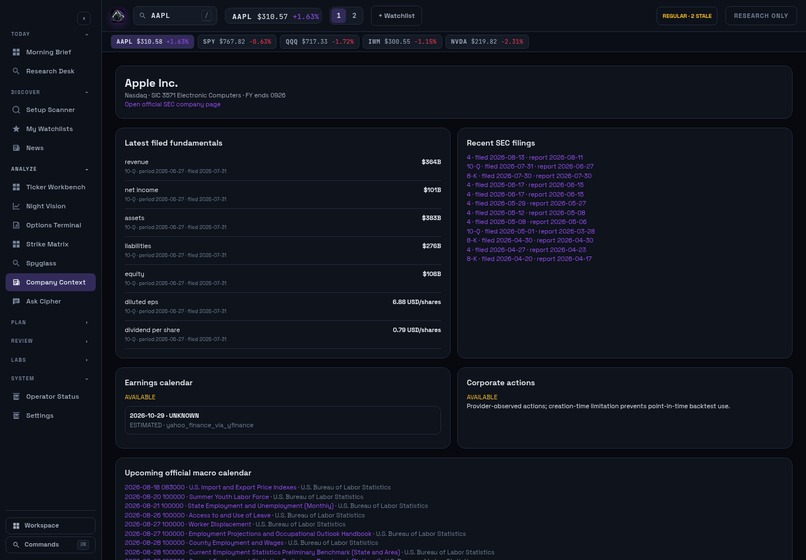Click the My Watchlists star icon
The width and height of the screenshot is (806, 560).
(16, 129)
